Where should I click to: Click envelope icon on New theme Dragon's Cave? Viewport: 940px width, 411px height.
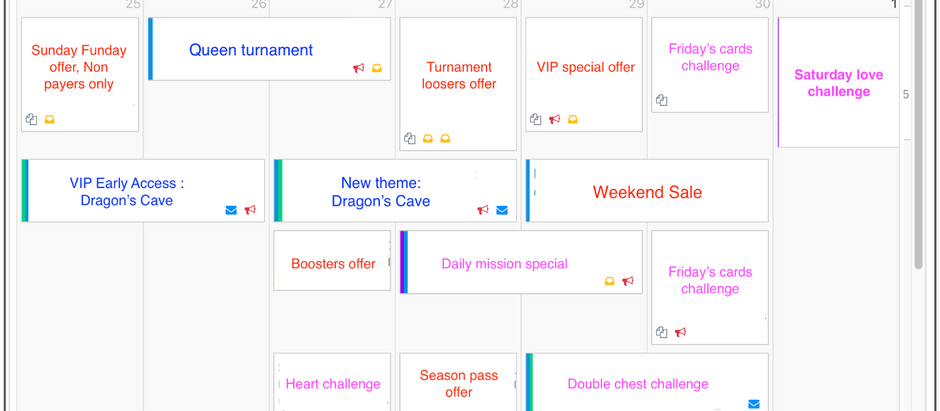(502, 210)
